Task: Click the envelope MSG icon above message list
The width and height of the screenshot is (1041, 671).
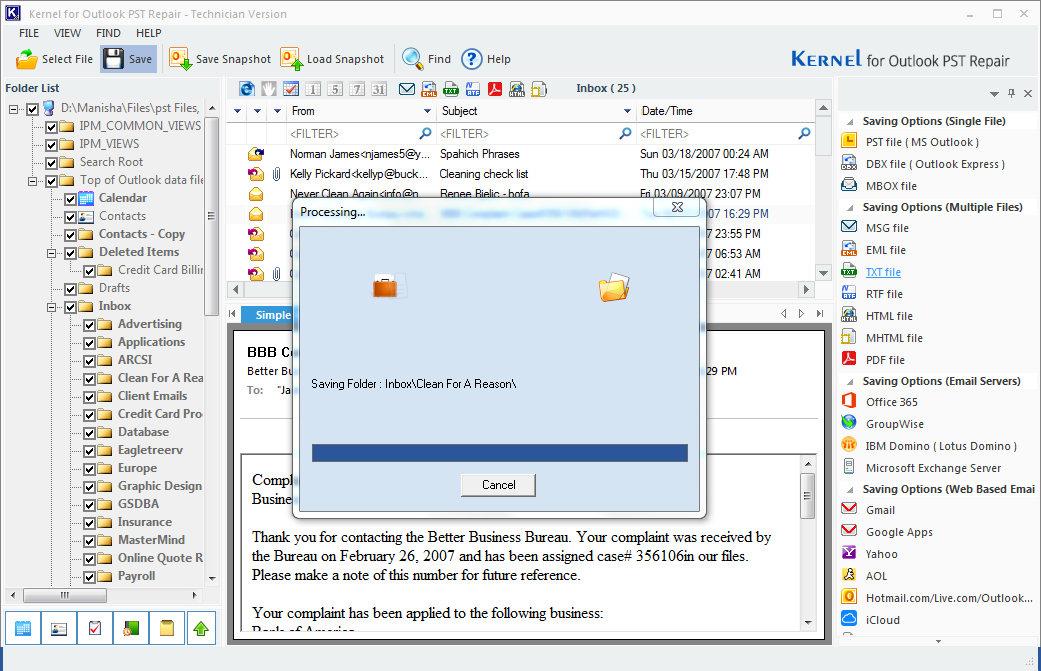Action: [x=407, y=89]
